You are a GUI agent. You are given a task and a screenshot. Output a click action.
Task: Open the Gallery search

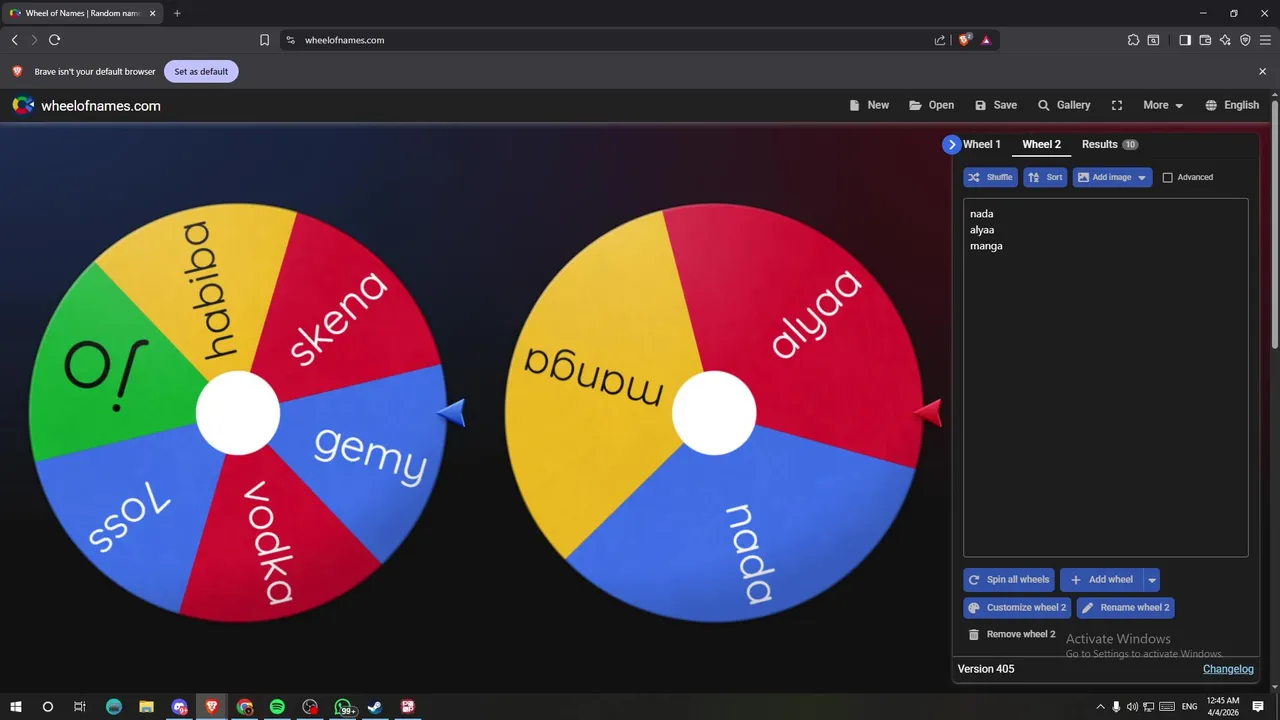pos(1064,105)
